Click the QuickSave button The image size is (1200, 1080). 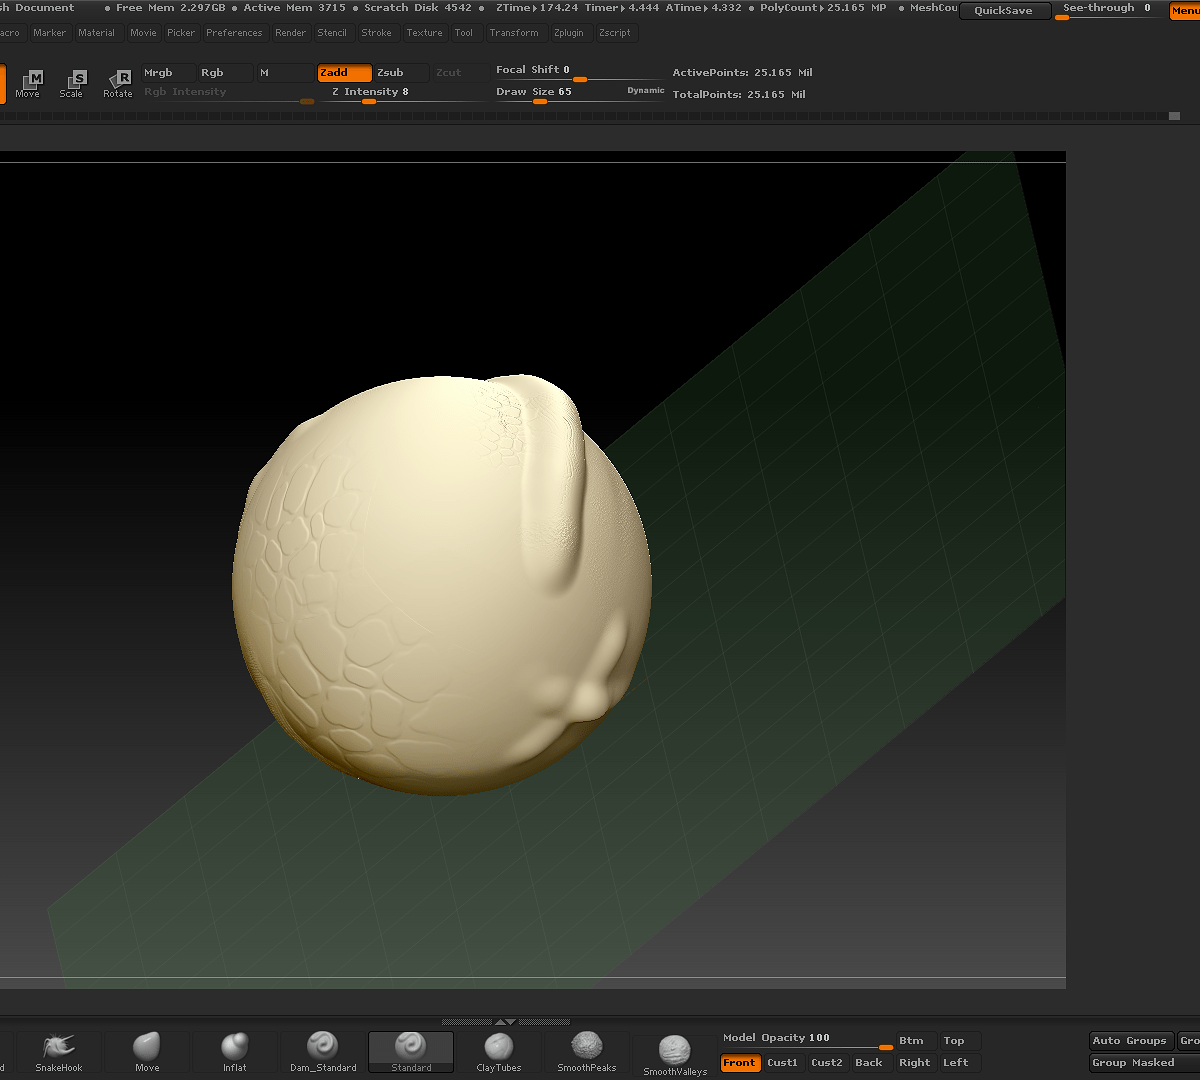pos(1004,11)
